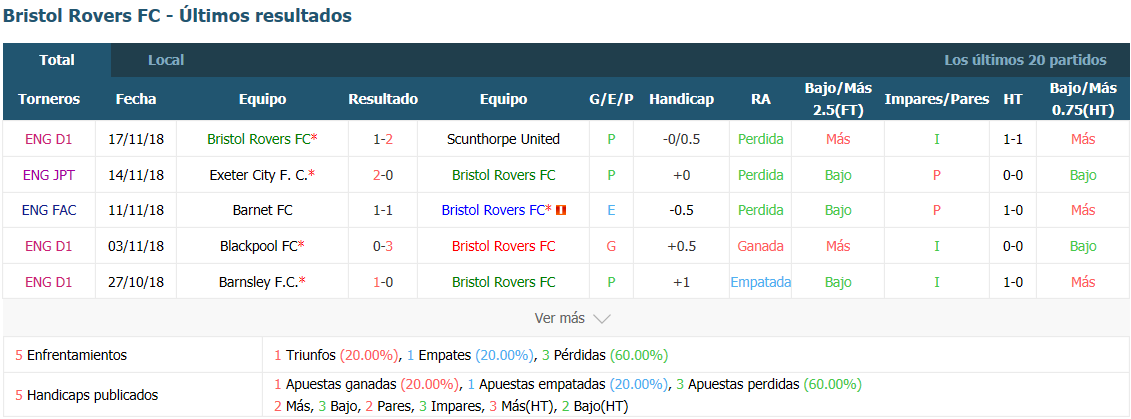Image resolution: width=1131 pixels, height=419 pixels.
Task: Click the Los últimos 20 partidos label
Action: click(x=1026, y=60)
